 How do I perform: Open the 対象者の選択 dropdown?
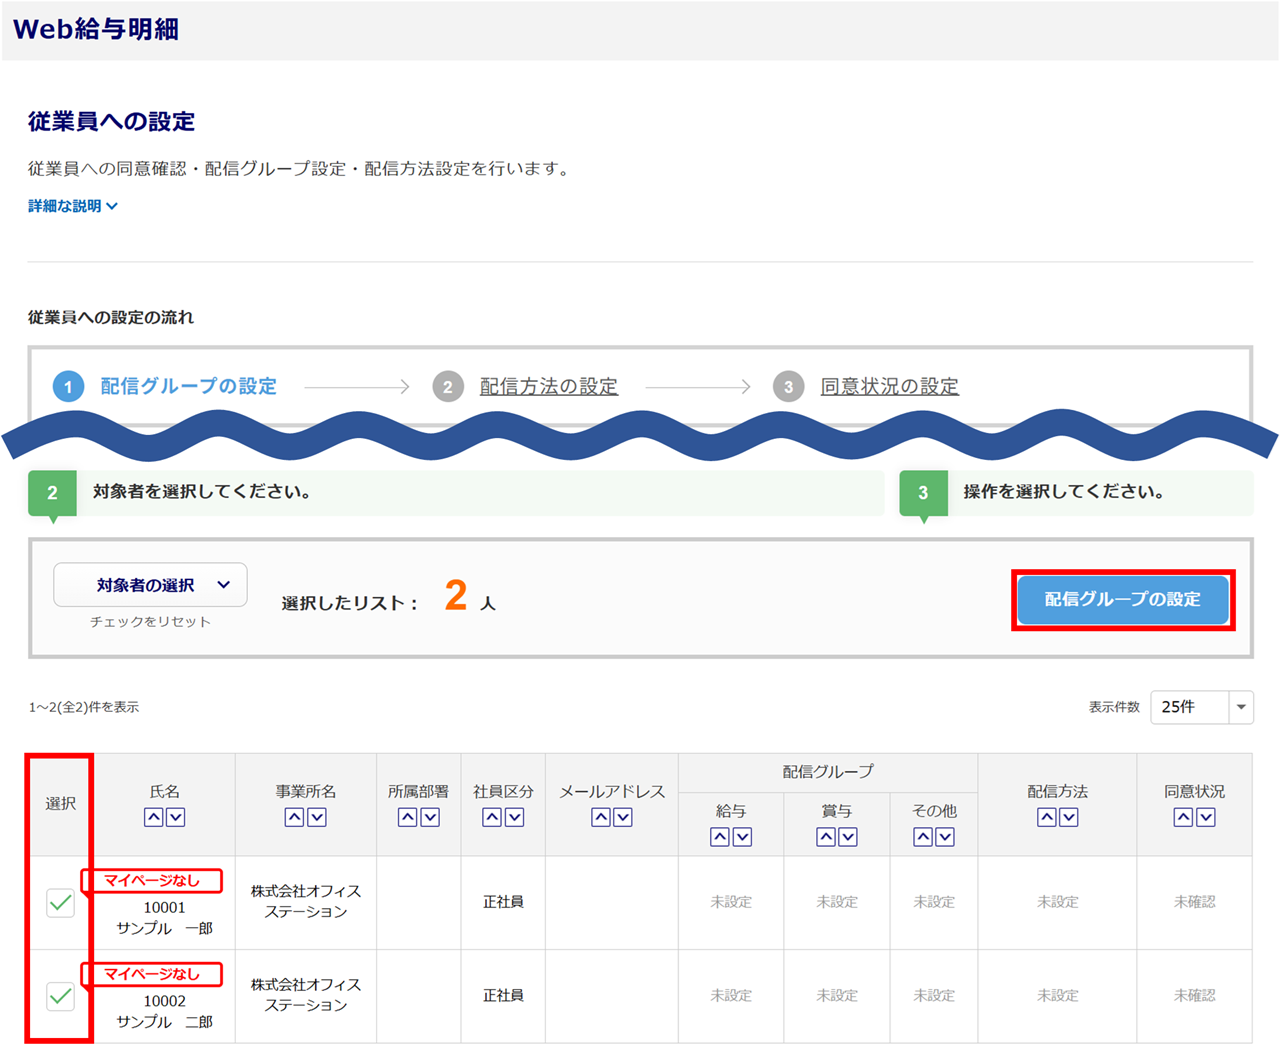coord(150,585)
